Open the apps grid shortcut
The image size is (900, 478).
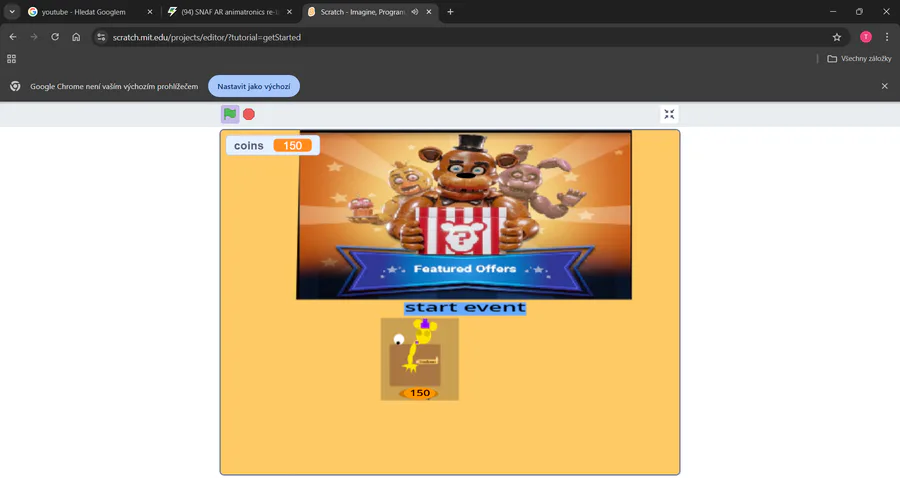point(11,59)
